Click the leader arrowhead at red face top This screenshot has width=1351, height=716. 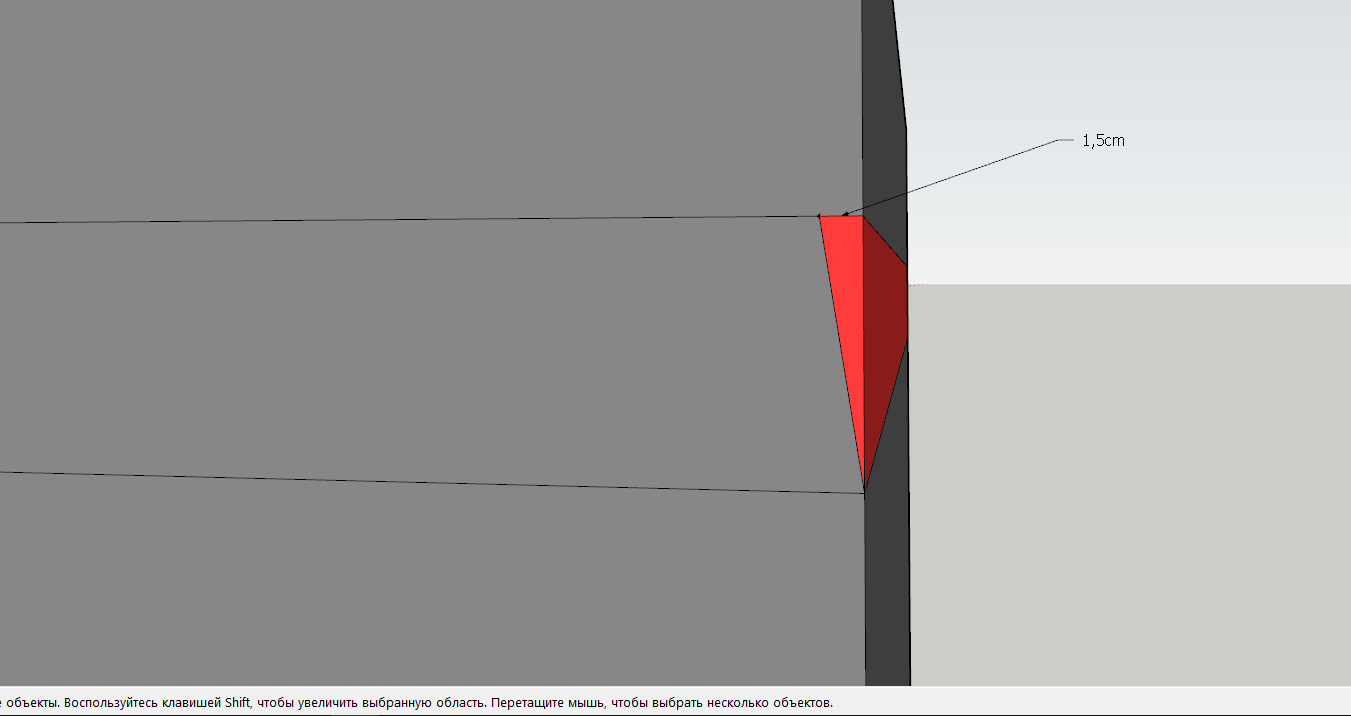point(847,213)
